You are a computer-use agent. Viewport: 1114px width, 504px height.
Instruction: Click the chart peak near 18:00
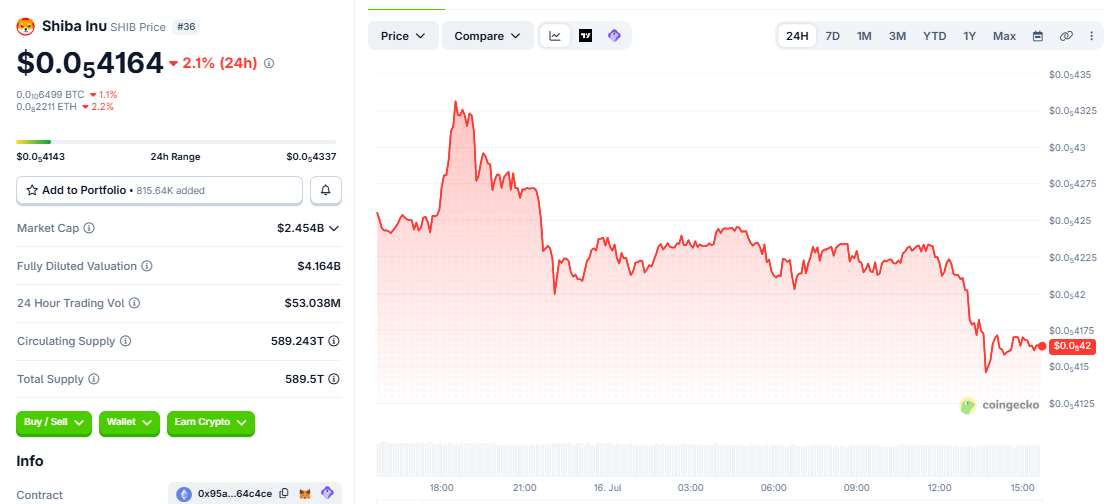coord(455,103)
